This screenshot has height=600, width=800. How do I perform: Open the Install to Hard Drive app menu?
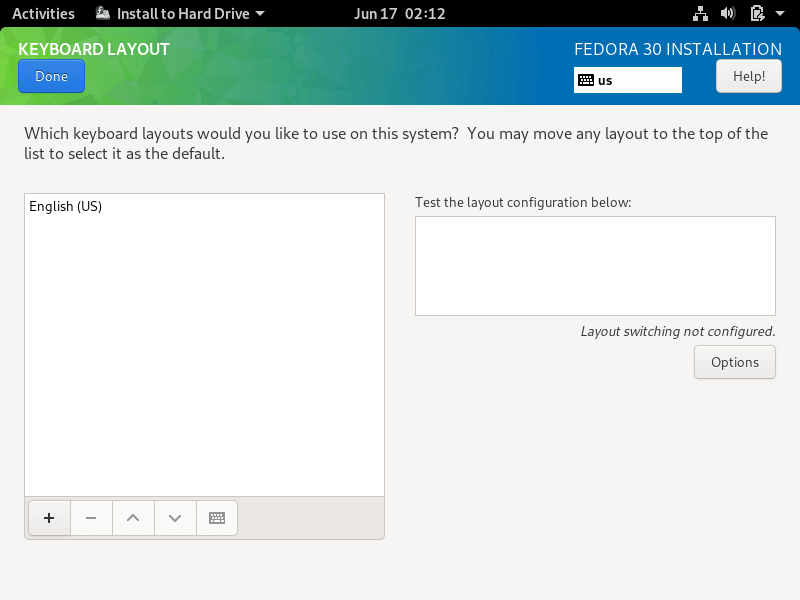180,13
